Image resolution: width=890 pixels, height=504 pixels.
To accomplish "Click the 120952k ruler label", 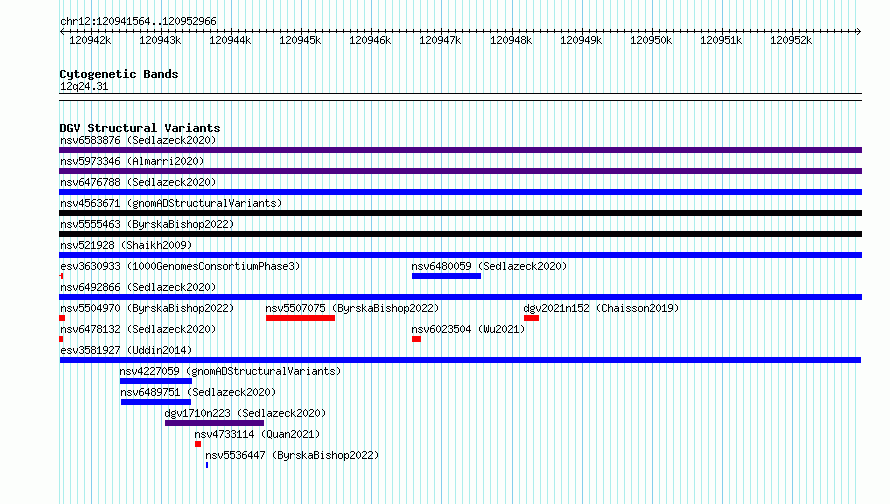I will point(791,40).
